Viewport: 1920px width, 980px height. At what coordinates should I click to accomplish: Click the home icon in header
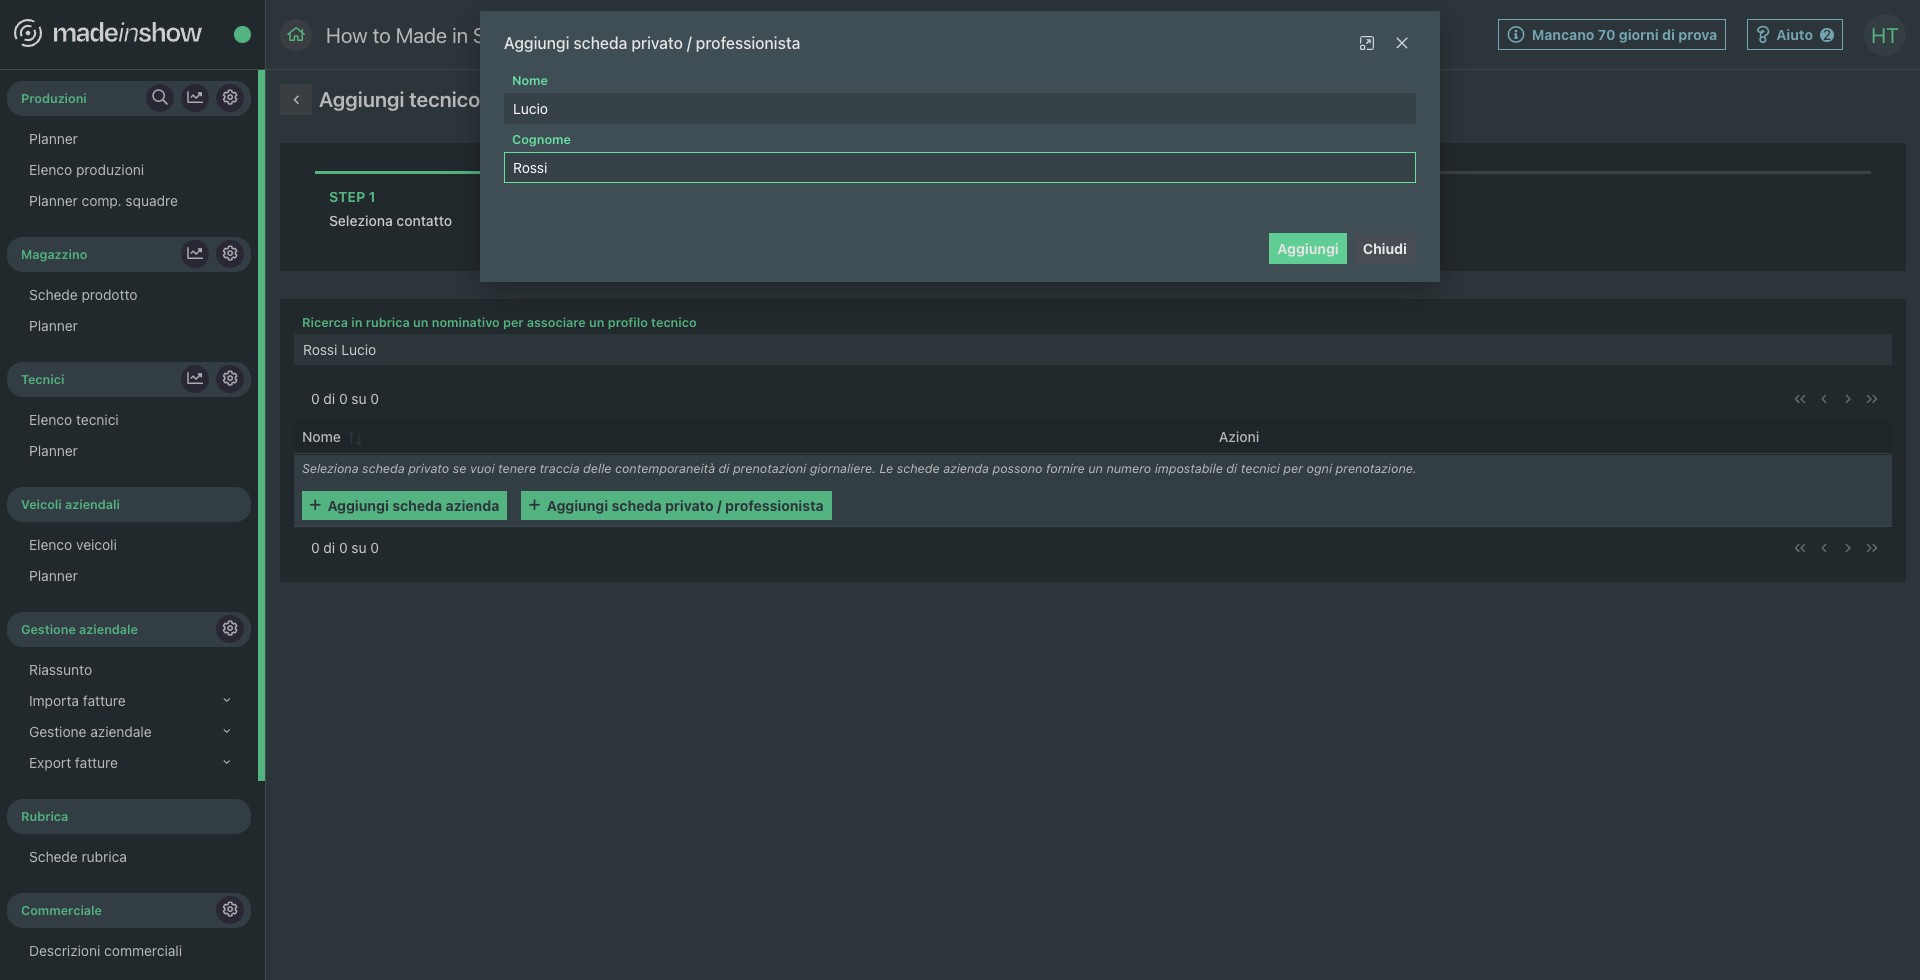(x=296, y=36)
